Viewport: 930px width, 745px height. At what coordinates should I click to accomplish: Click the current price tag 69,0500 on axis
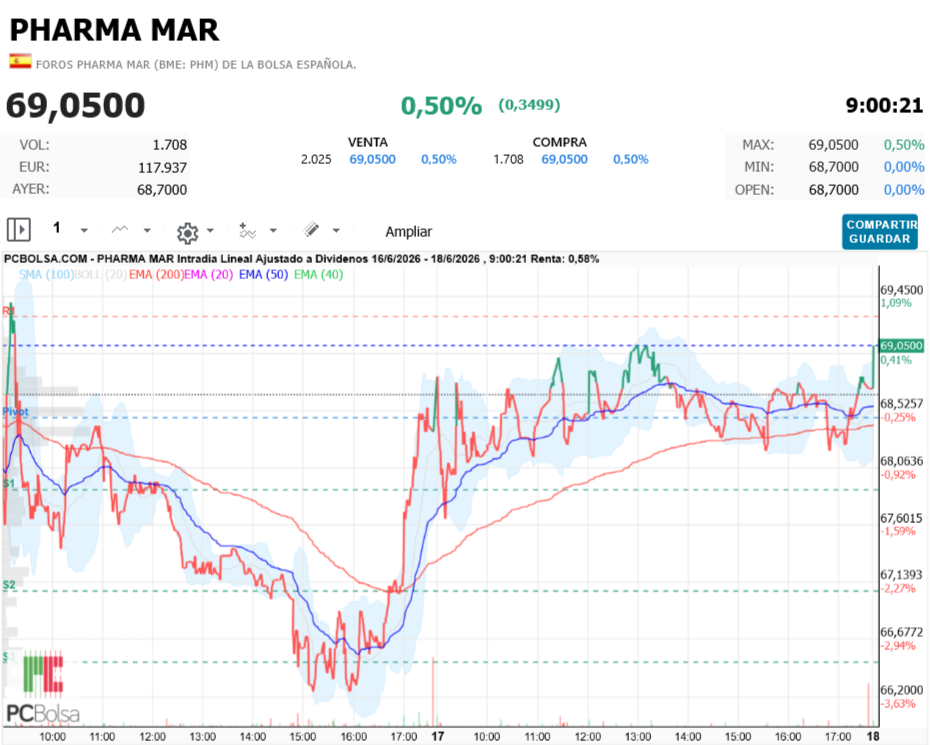click(901, 346)
